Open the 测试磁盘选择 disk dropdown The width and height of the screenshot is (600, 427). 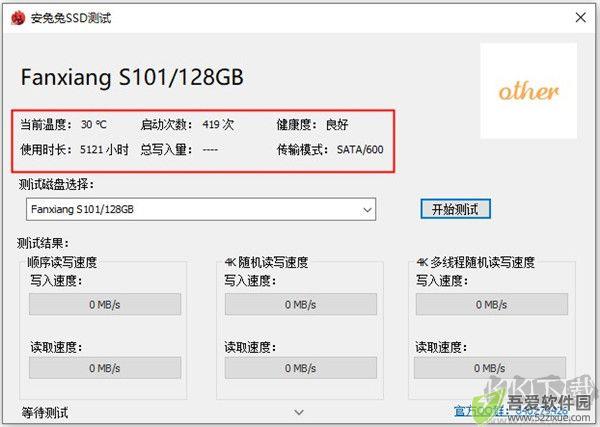click(201, 209)
